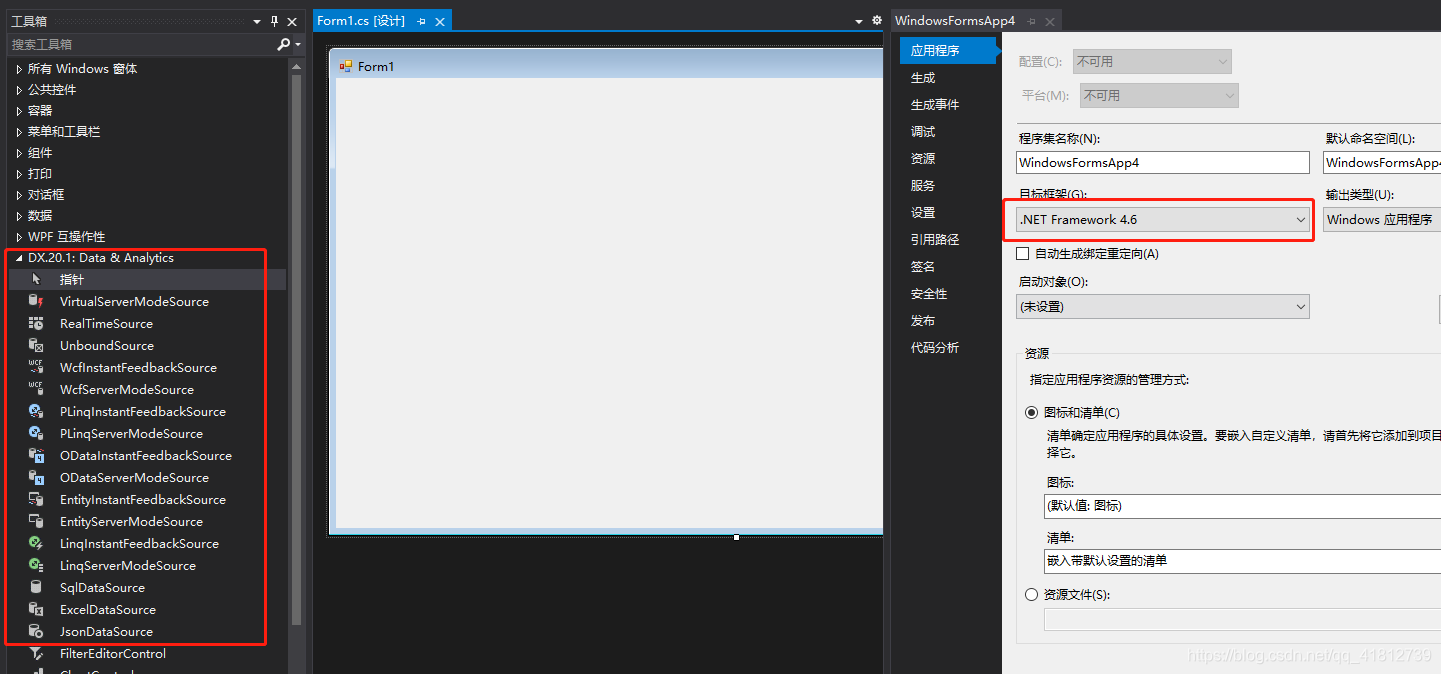Select the SqlDataSource component icon

click(36, 587)
